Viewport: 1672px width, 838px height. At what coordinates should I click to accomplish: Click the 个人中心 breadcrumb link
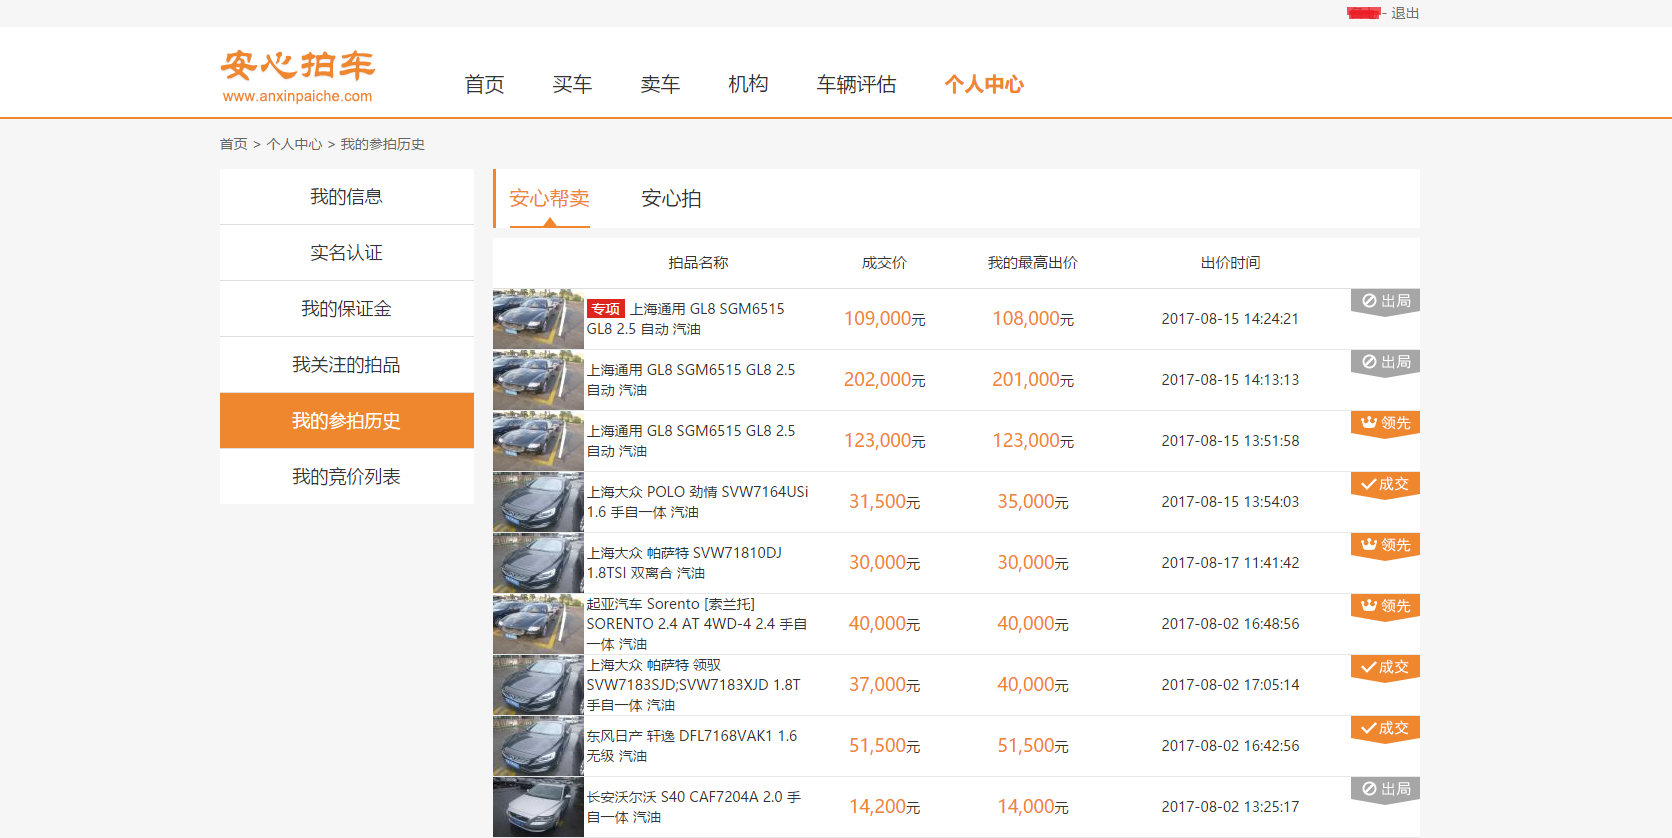pyautogui.click(x=294, y=145)
